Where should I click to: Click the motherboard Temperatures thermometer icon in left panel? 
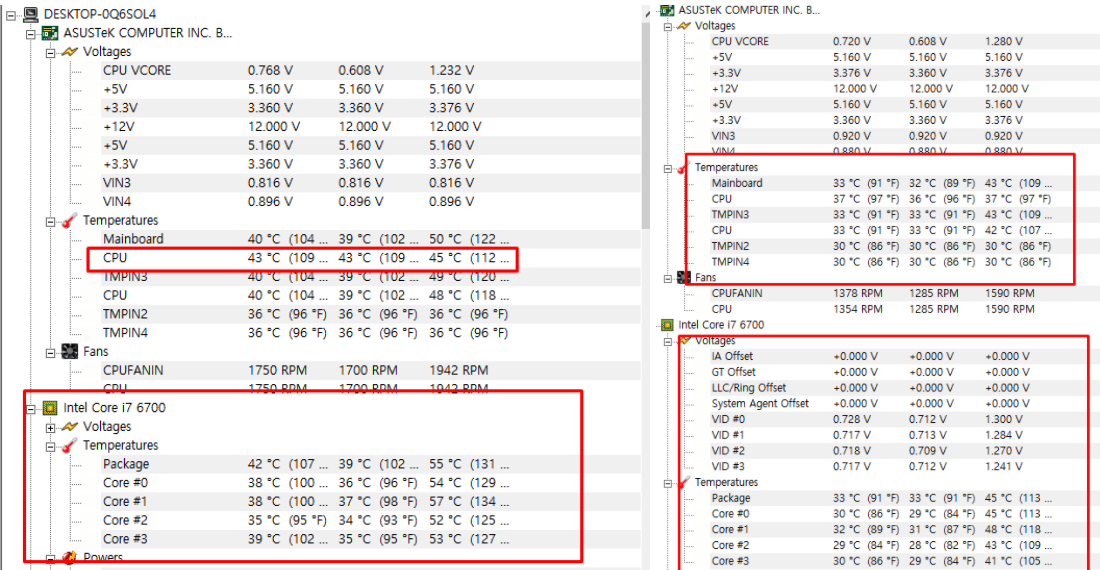pyautogui.click(x=69, y=220)
